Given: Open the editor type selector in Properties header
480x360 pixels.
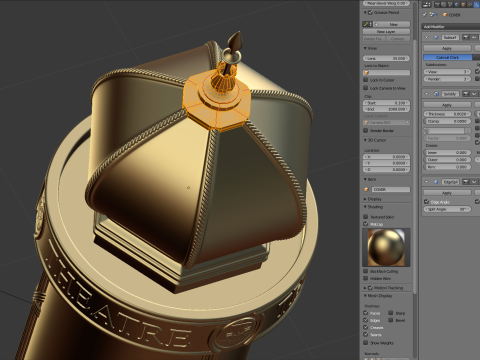Looking at the screenshot, I should 427,4.
